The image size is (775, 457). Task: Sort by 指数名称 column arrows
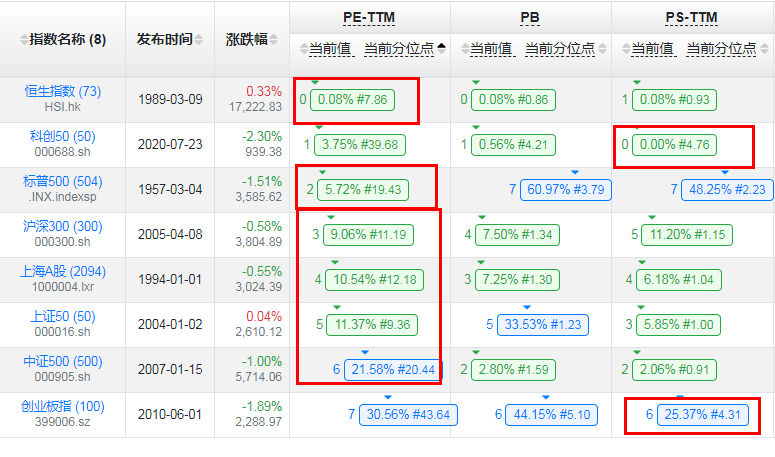[x=24, y=40]
